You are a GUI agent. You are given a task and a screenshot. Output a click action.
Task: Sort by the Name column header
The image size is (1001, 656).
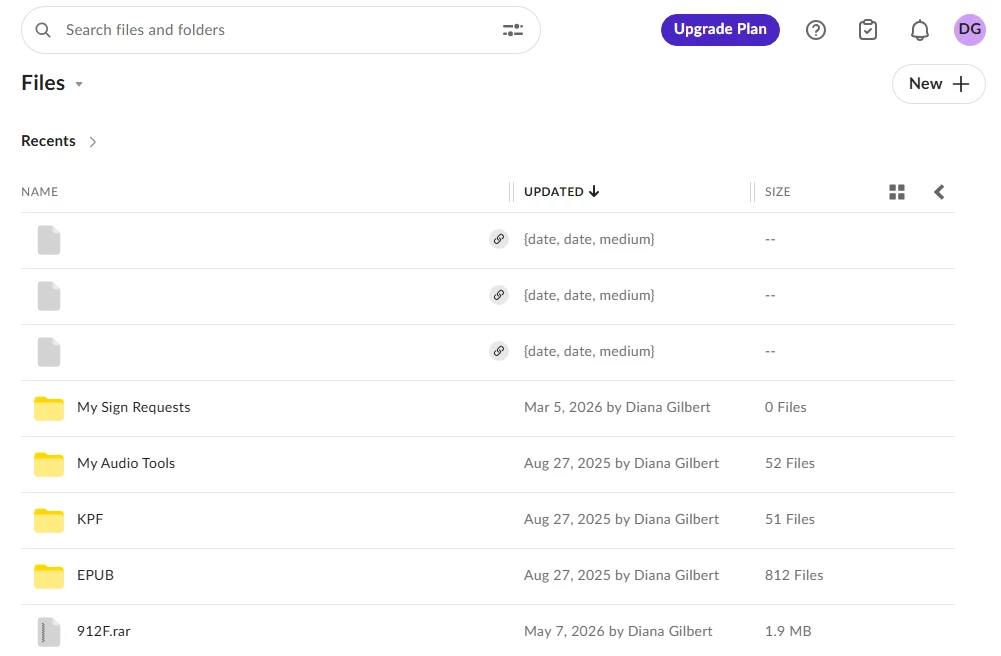(40, 192)
